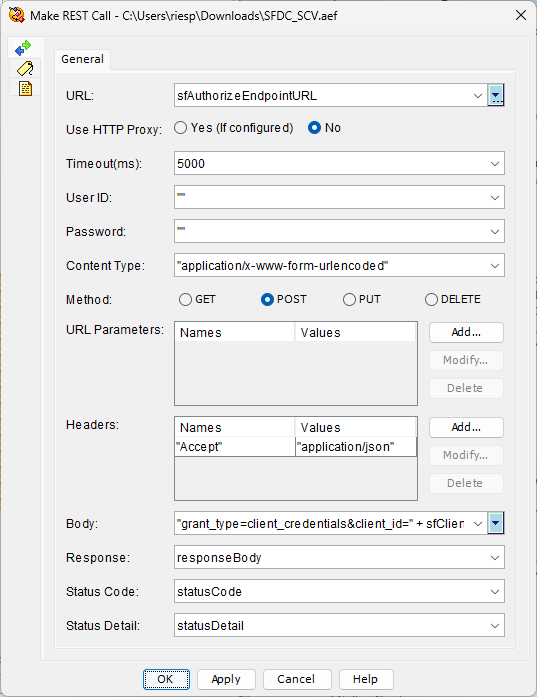Click Names column header in URL Parameters table
537x697 pixels.
click(x=235, y=332)
